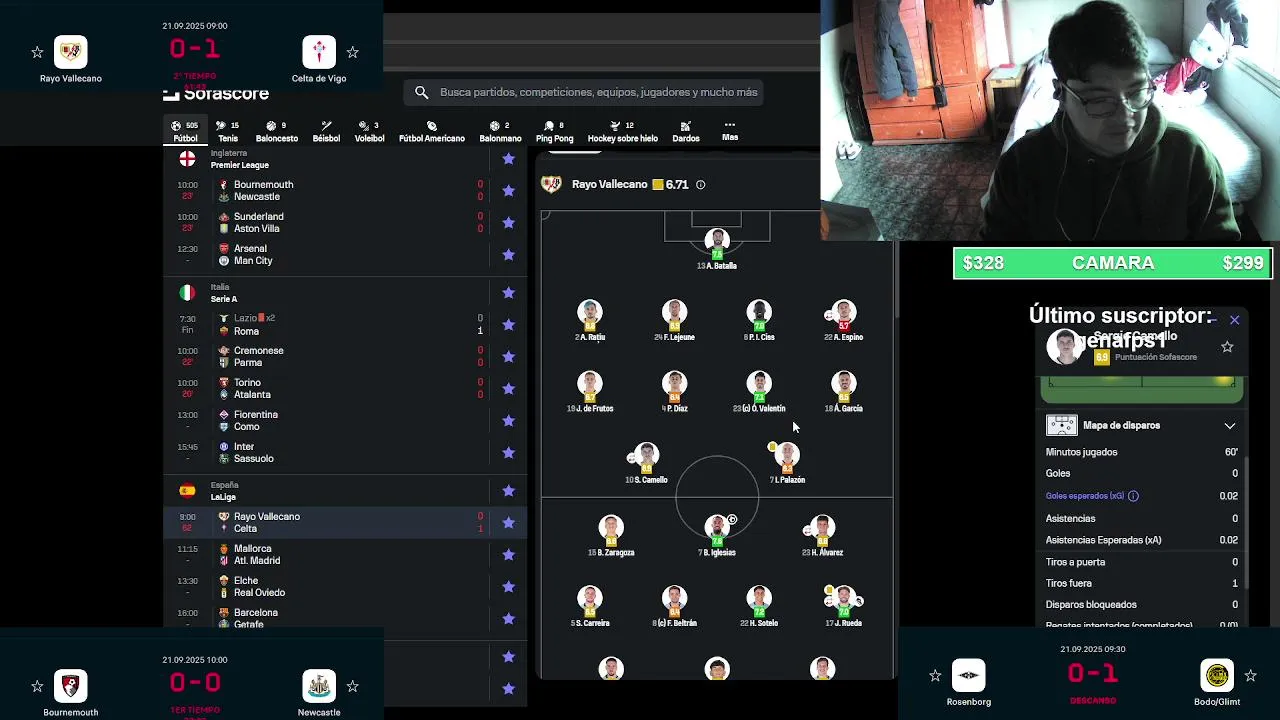This screenshot has height=720, width=1280.
Task: Toggle favorite star for Serie A league
Action: (x=508, y=292)
